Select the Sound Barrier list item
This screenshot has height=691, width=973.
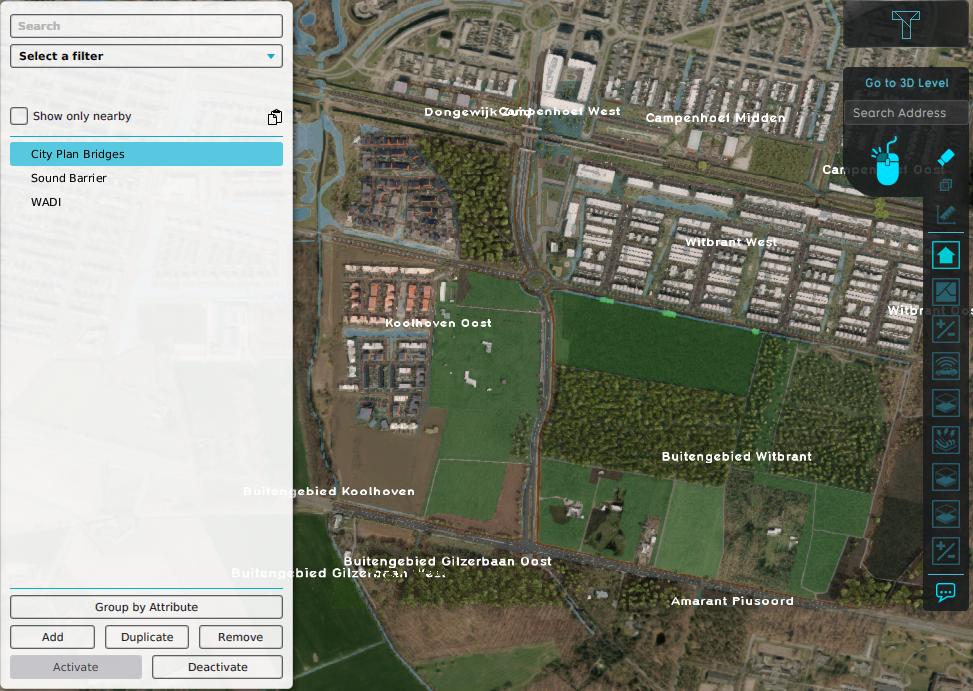click(69, 178)
